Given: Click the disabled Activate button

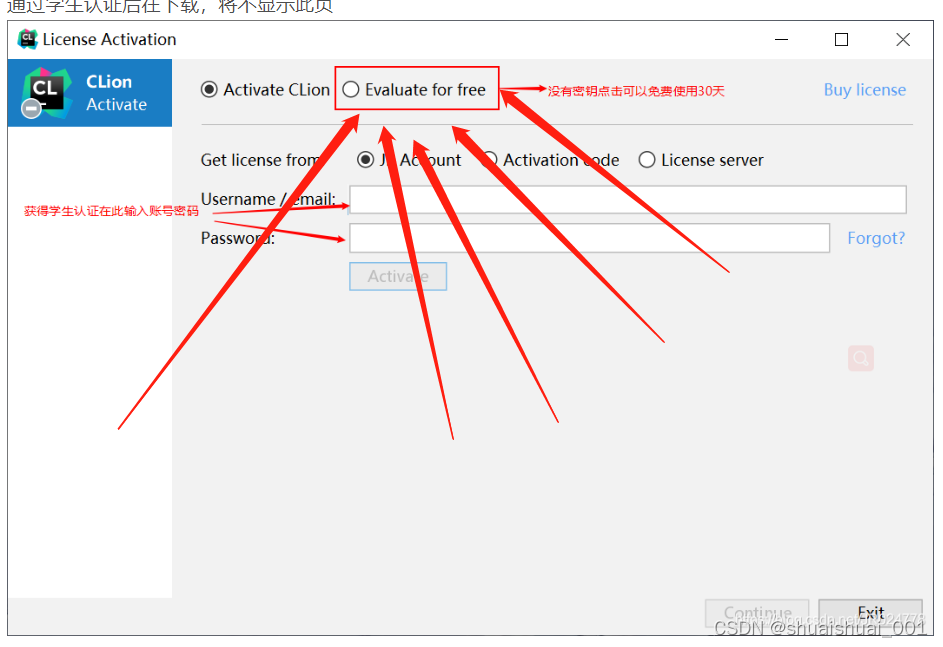Looking at the screenshot, I should (398, 277).
